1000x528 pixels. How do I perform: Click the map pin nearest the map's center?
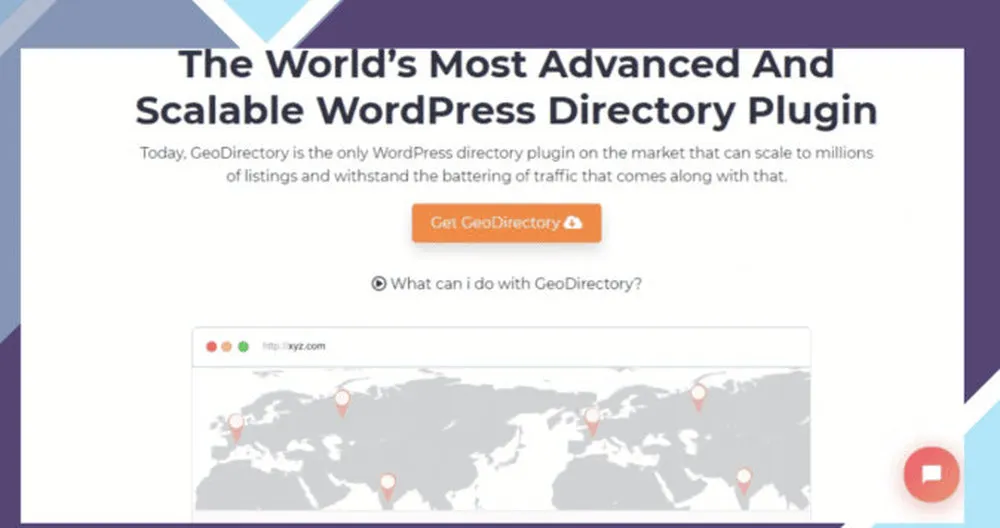pos(592,418)
